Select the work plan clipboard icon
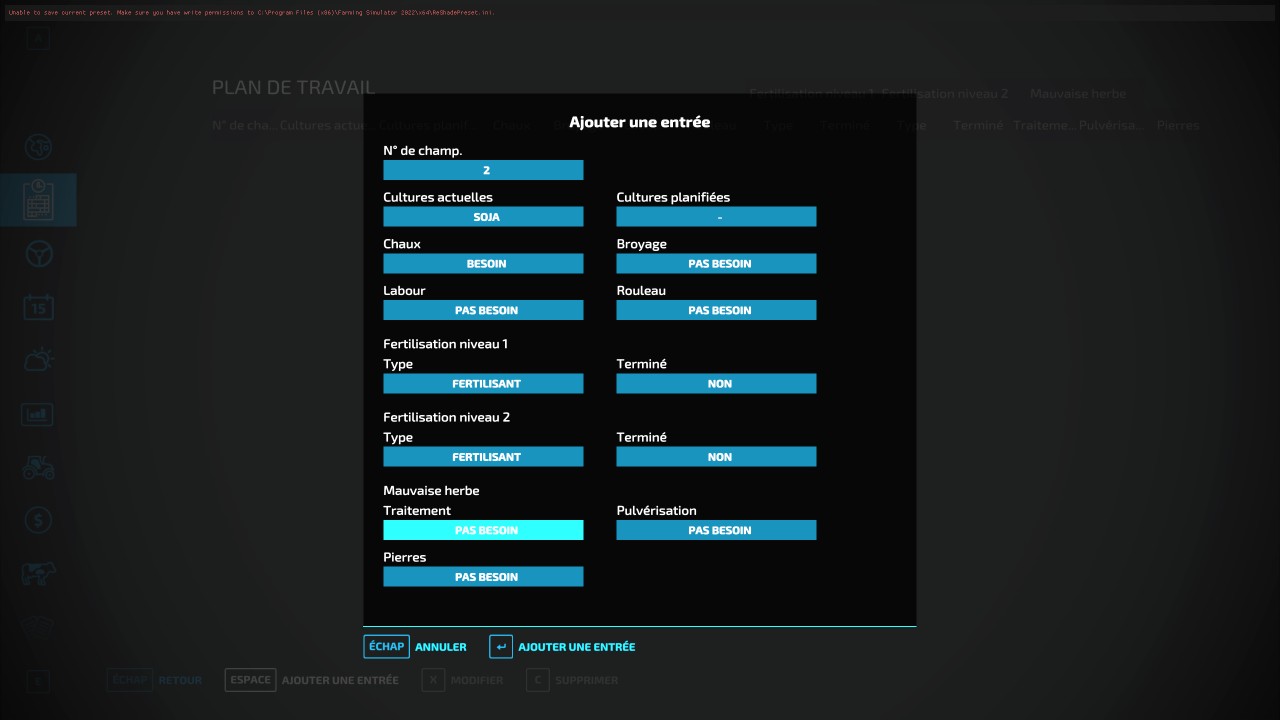Viewport: 1280px width, 720px height. (x=38, y=200)
